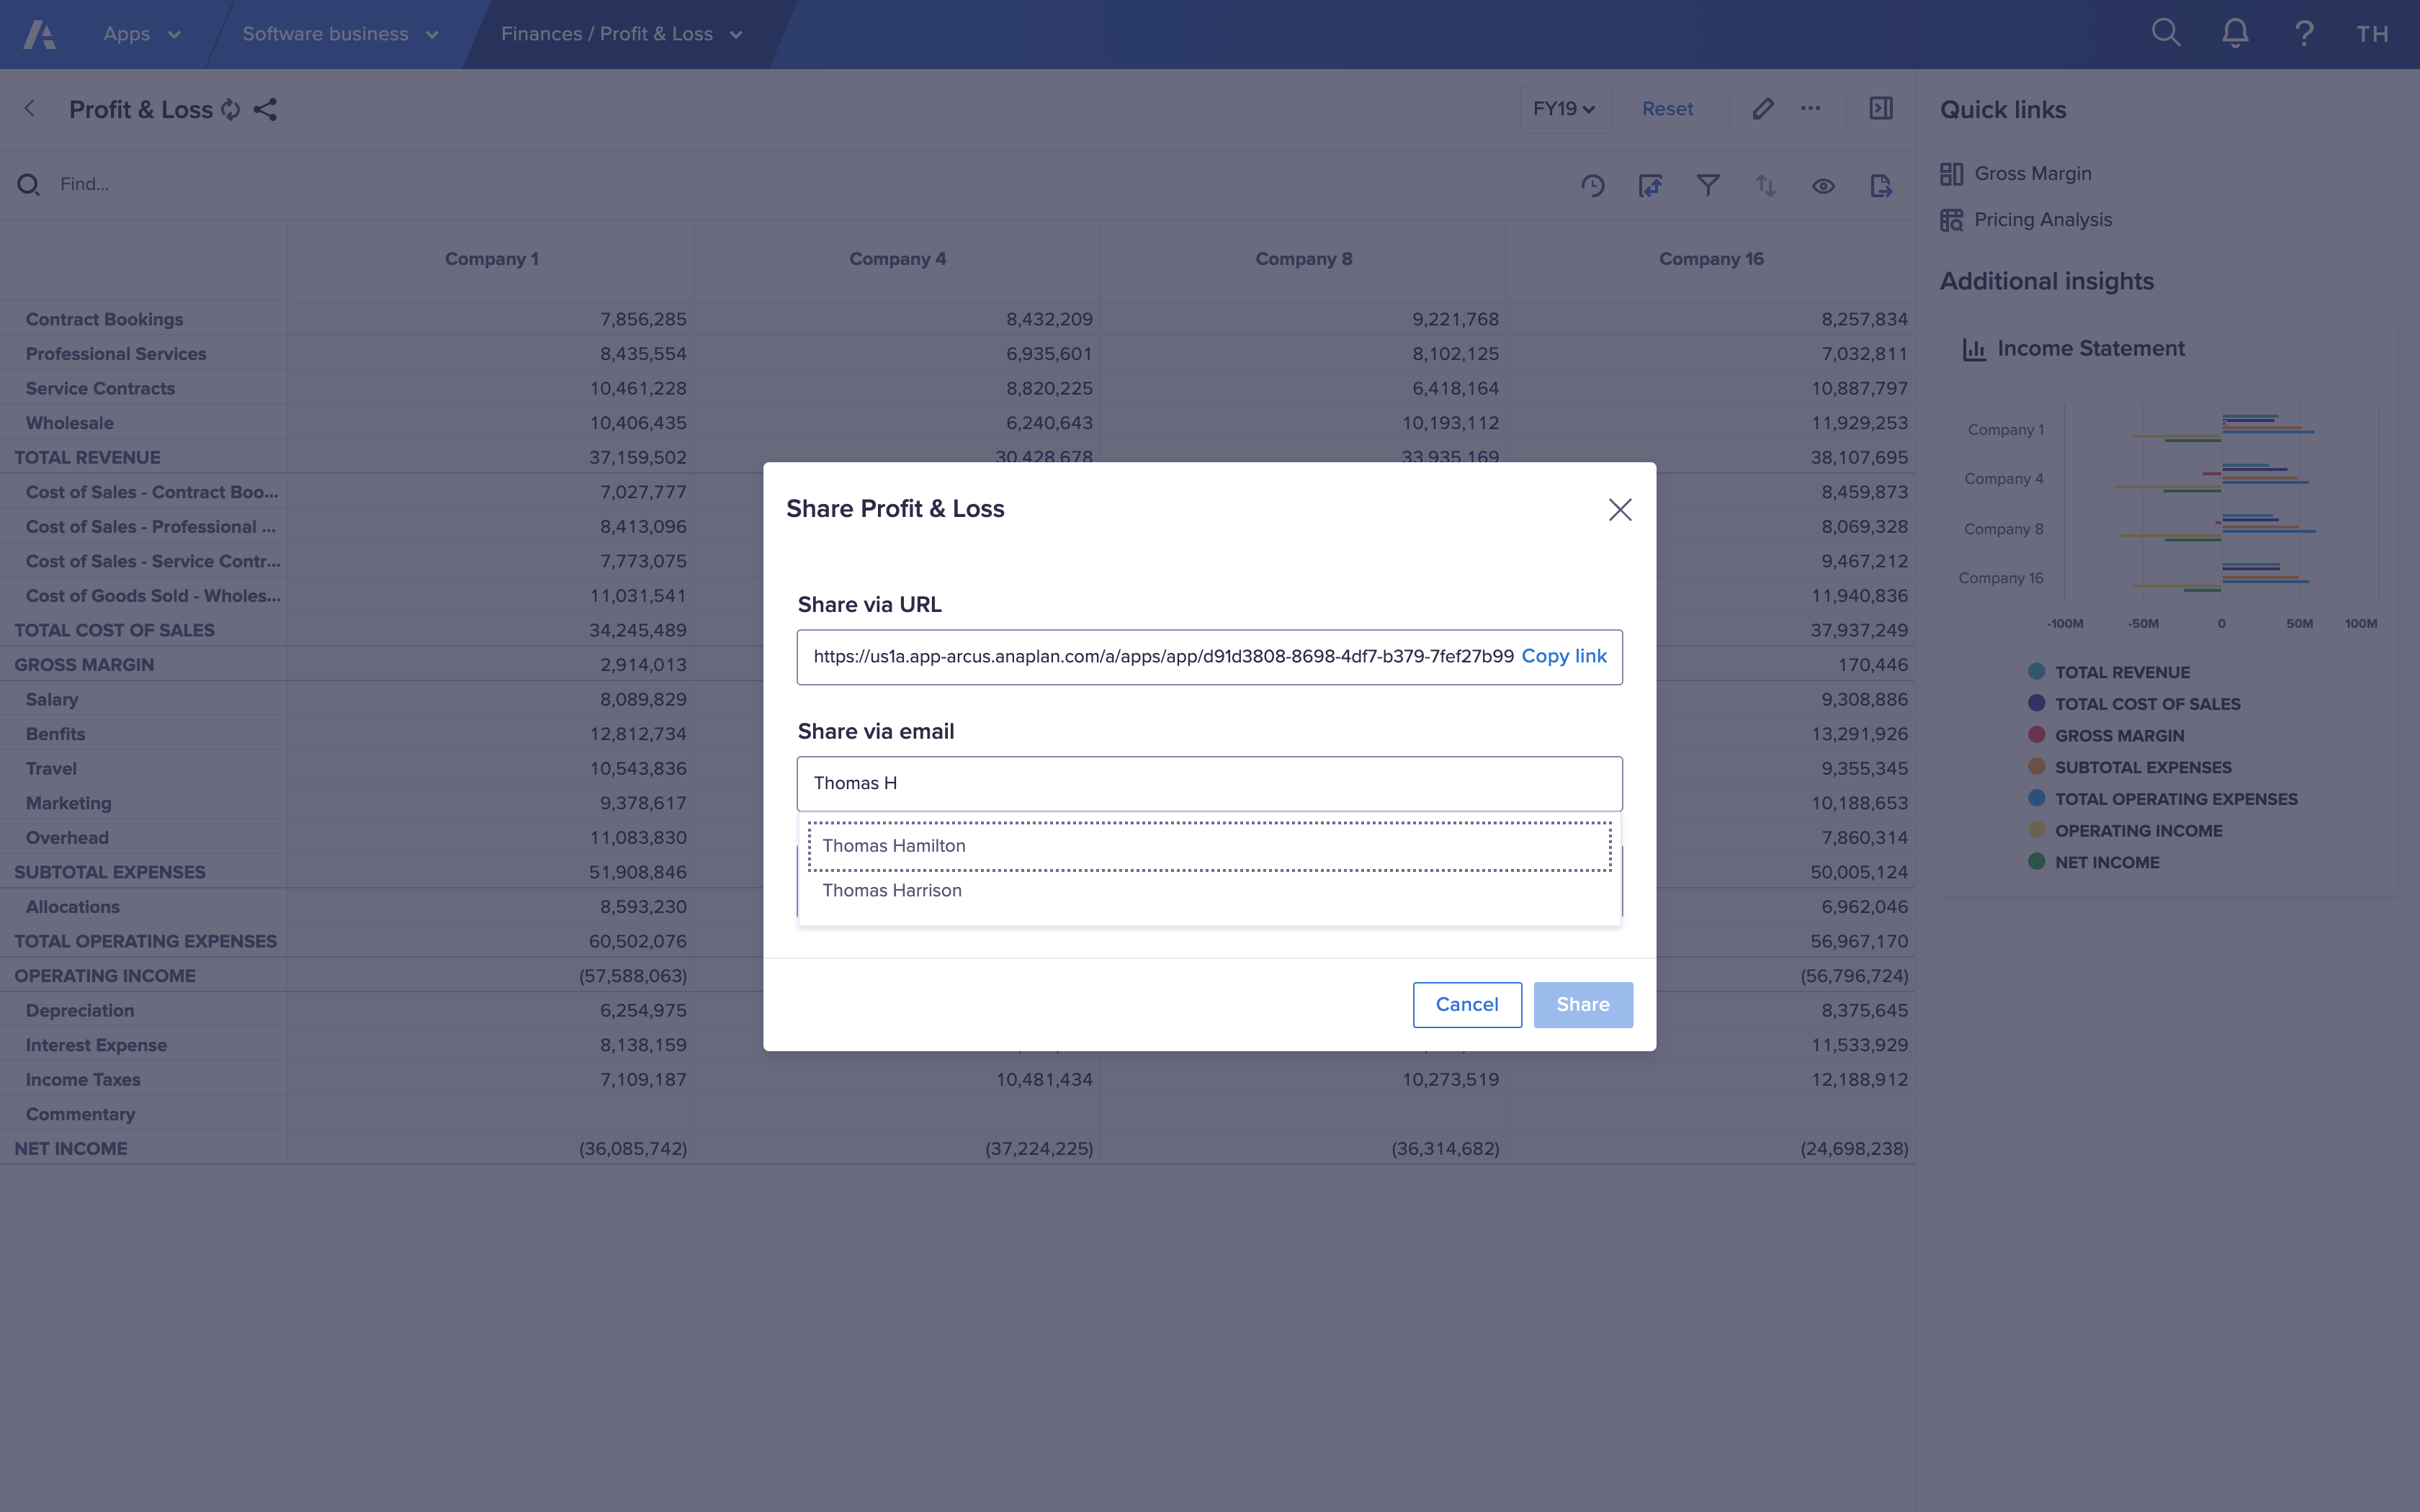Toggle SUBTOTAL EXPENSES legend entry

click(2129, 767)
